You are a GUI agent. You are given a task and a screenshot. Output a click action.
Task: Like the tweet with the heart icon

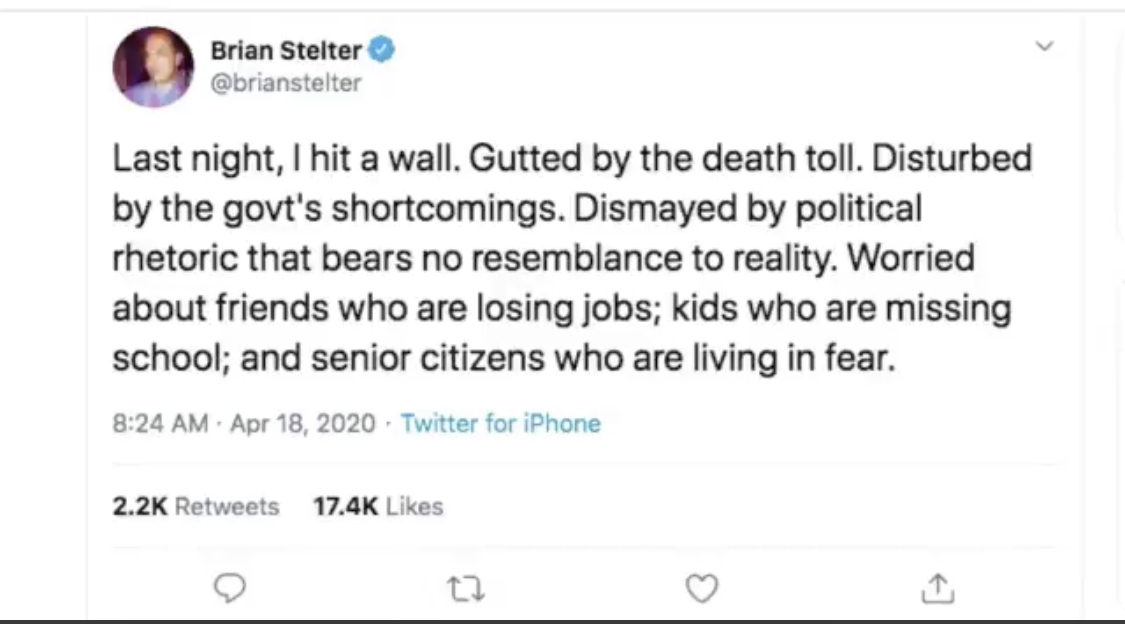702,588
